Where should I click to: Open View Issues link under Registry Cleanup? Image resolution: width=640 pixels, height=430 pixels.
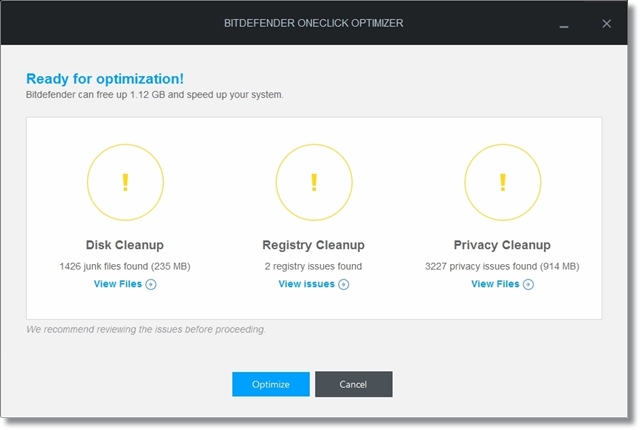306,284
